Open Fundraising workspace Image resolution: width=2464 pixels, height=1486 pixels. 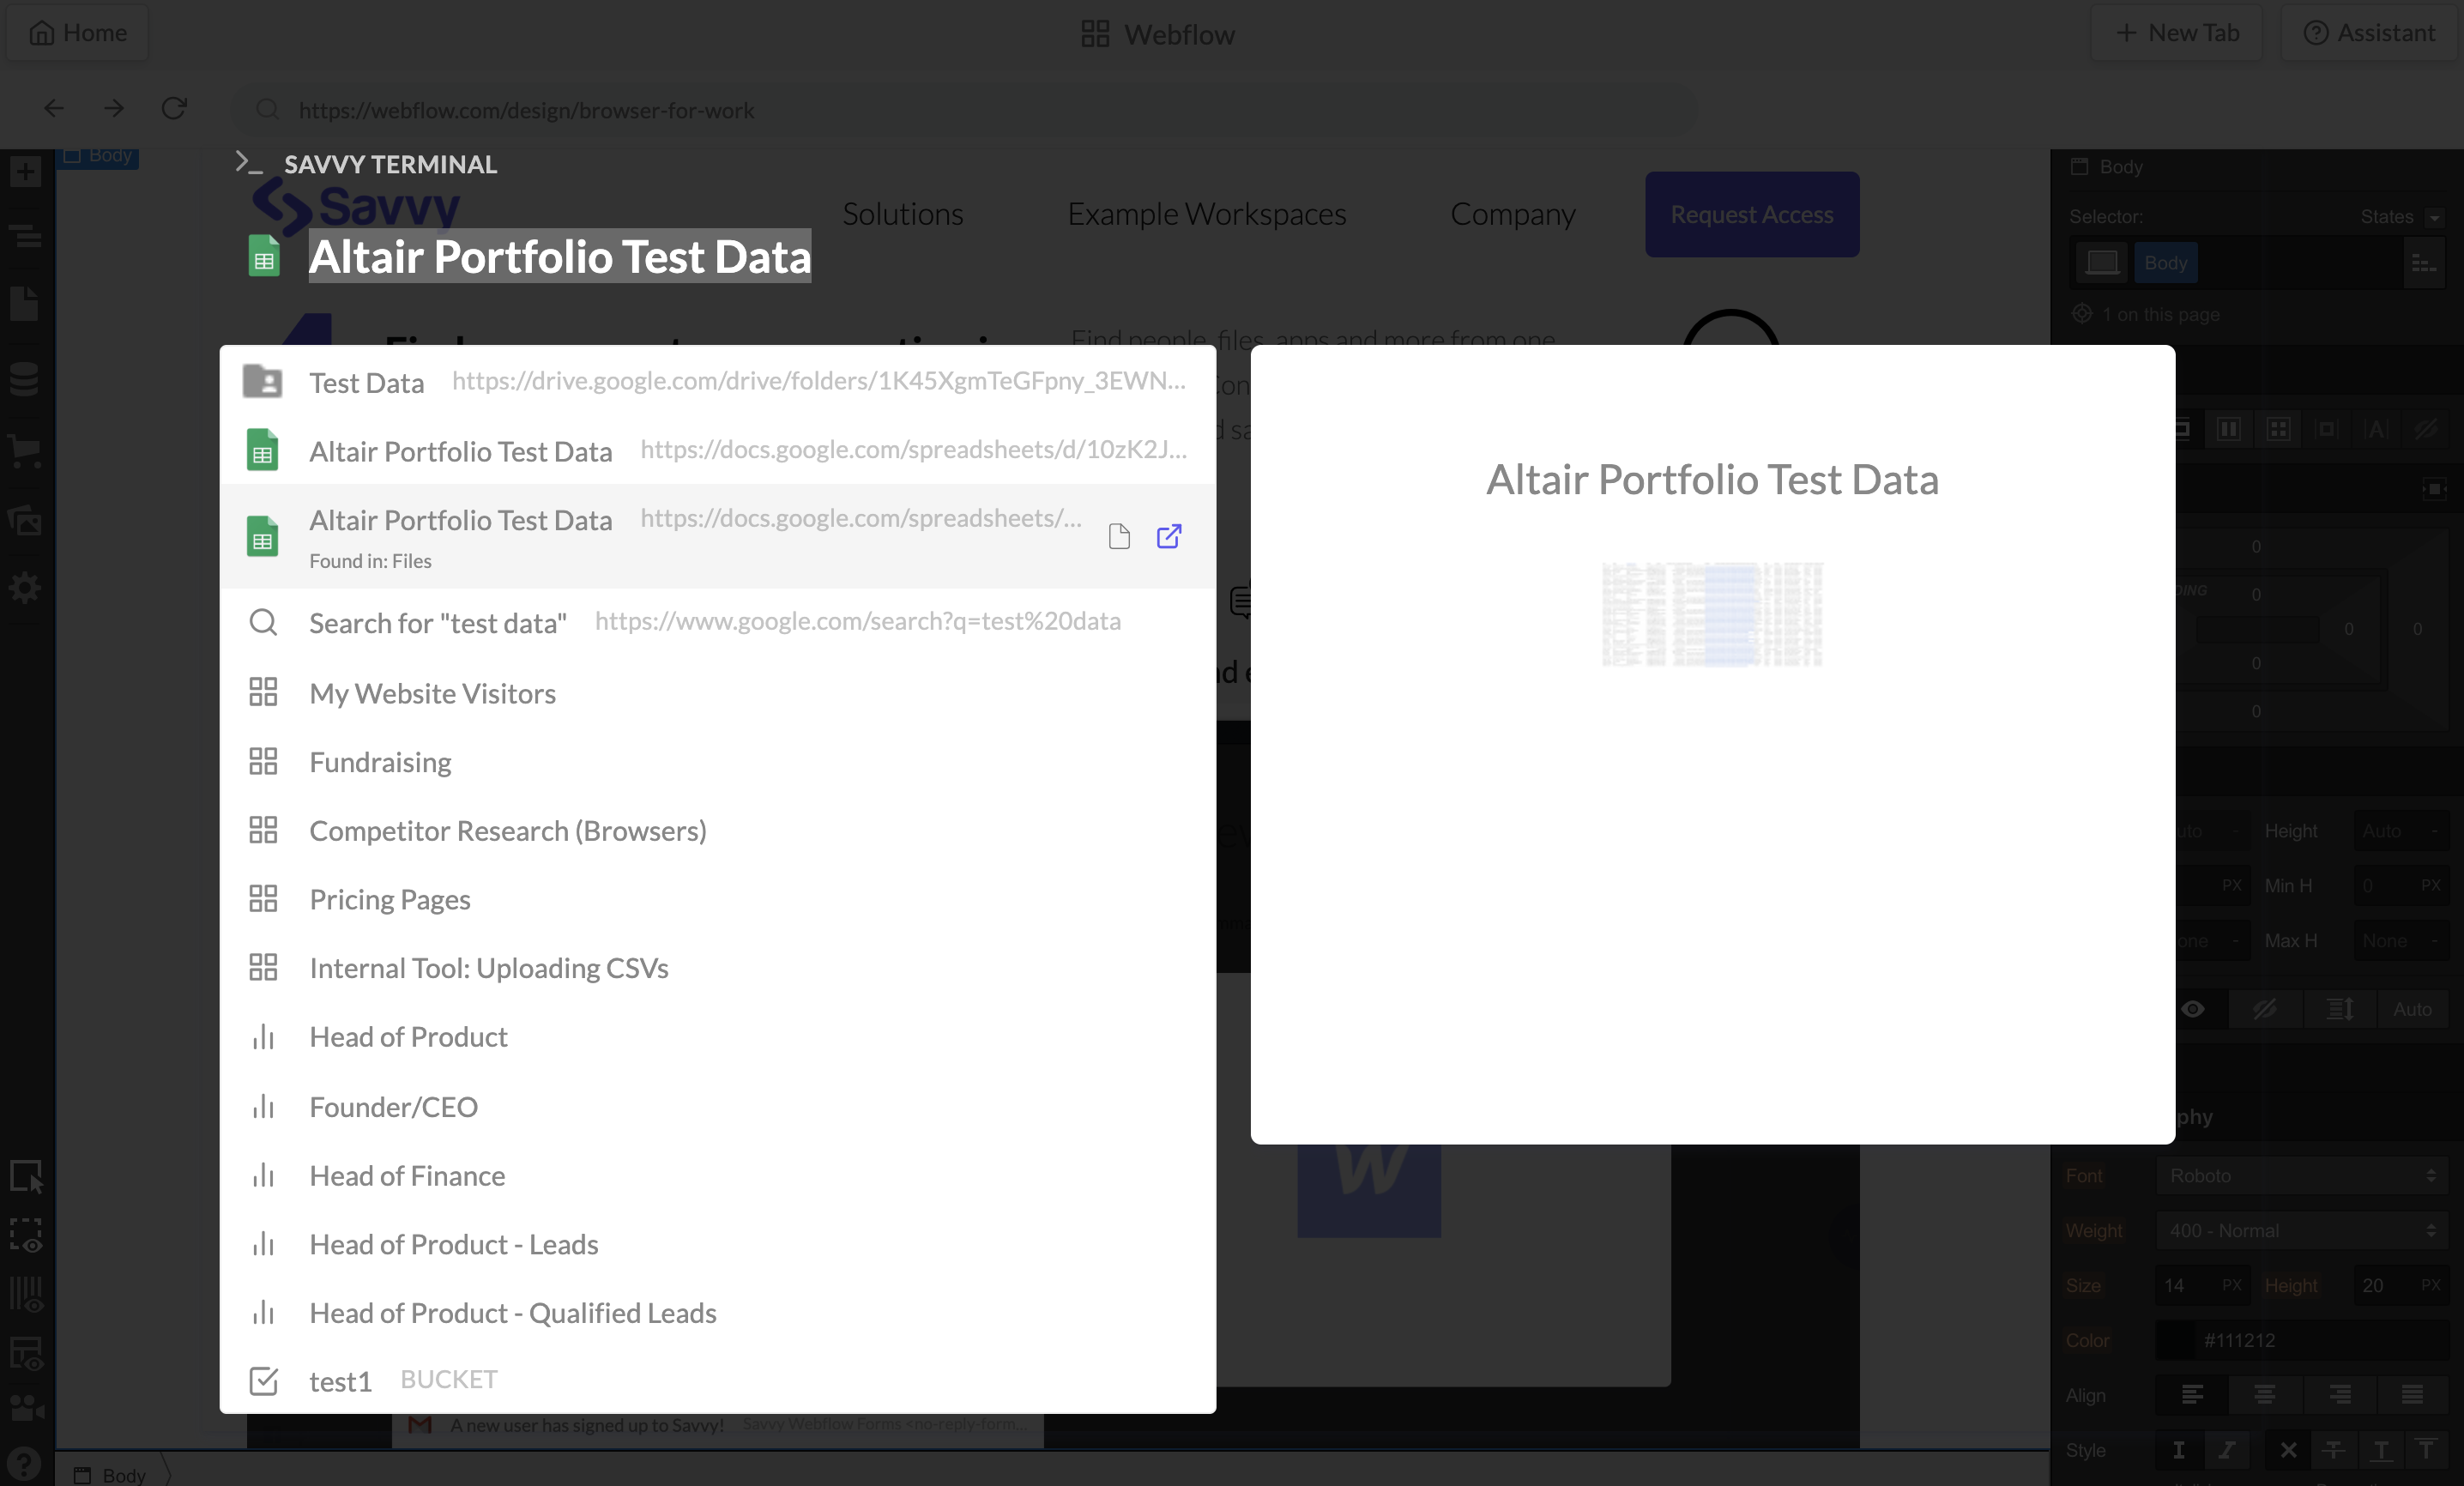(x=718, y=762)
